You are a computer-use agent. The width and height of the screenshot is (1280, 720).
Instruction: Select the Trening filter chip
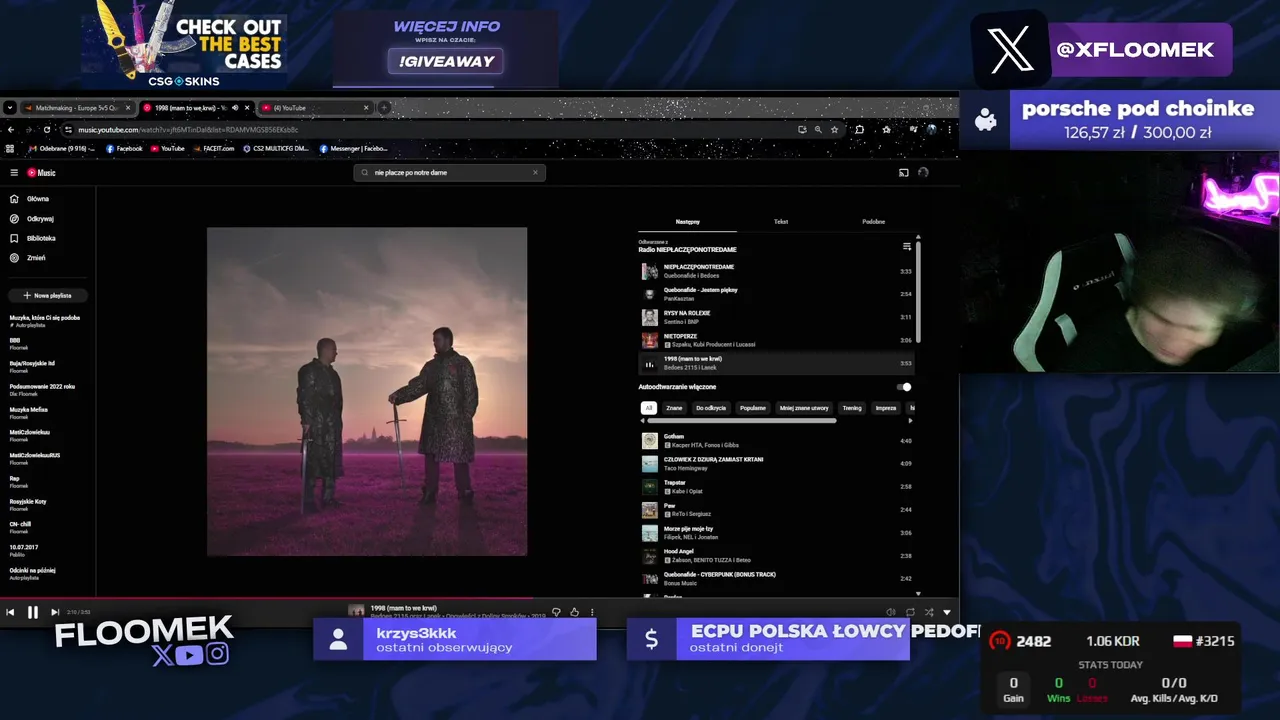point(852,408)
